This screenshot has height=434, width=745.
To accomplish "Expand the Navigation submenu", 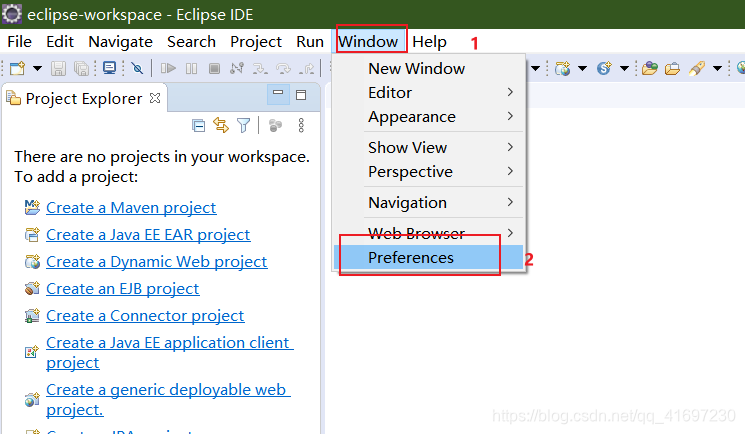I will point(429,203).
